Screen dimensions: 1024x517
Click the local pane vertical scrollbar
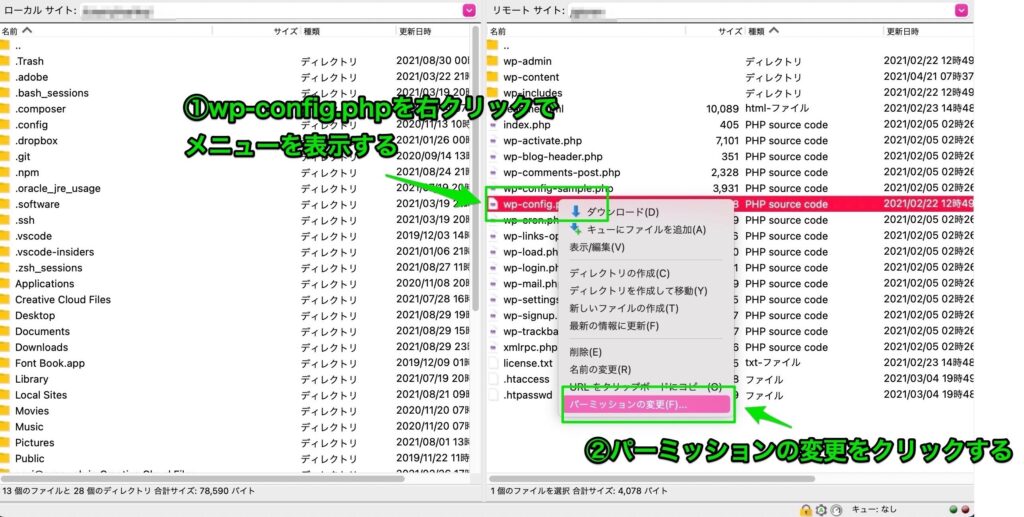476,168
